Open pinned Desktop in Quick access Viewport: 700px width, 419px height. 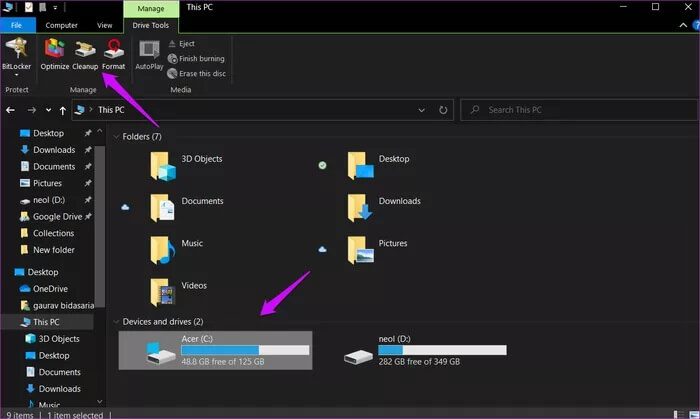pyautogui.click(x=48, y=133)
